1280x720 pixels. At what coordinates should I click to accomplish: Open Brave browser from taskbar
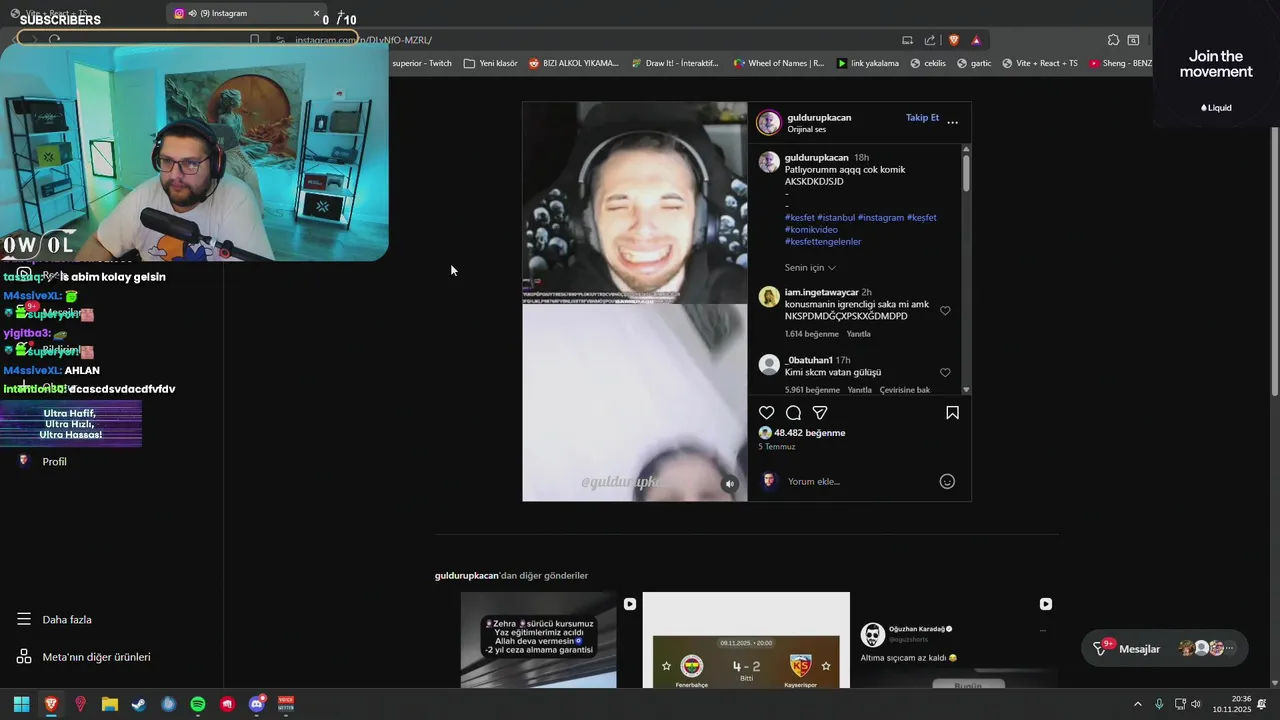coord(51,704)
